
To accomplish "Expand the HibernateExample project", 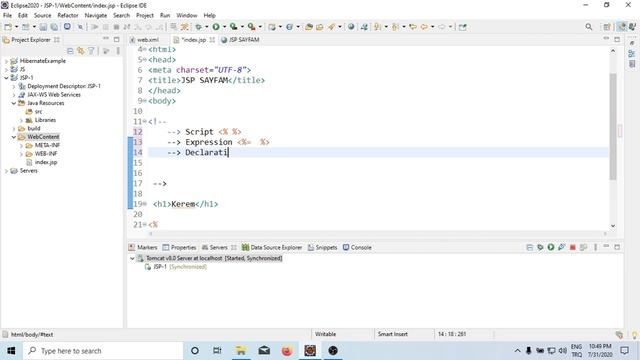I will (6, 61).
